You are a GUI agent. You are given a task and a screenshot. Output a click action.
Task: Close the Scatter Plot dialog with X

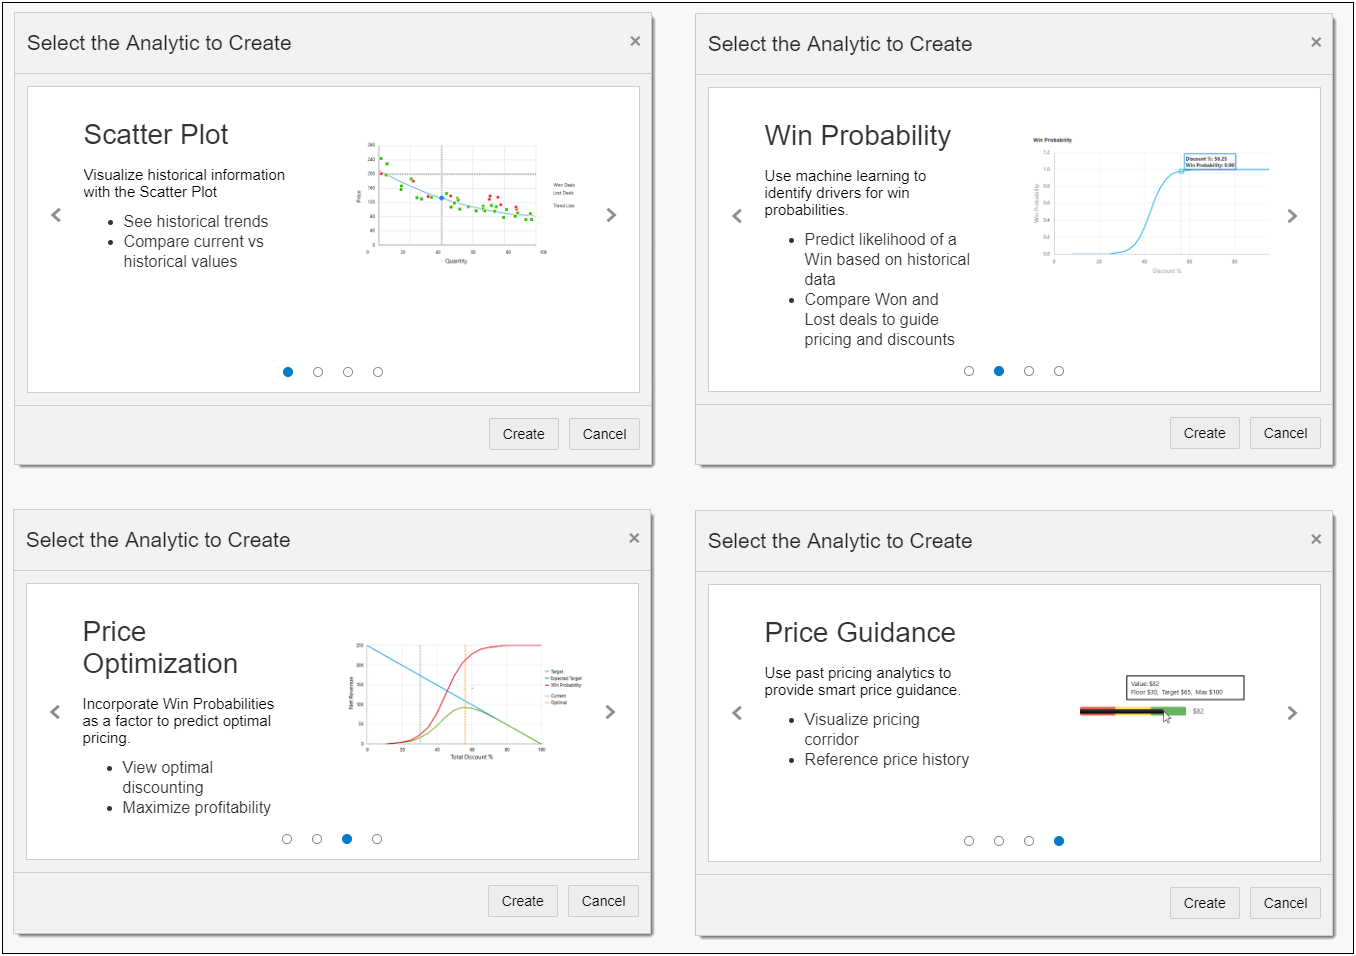coord(635,41)
